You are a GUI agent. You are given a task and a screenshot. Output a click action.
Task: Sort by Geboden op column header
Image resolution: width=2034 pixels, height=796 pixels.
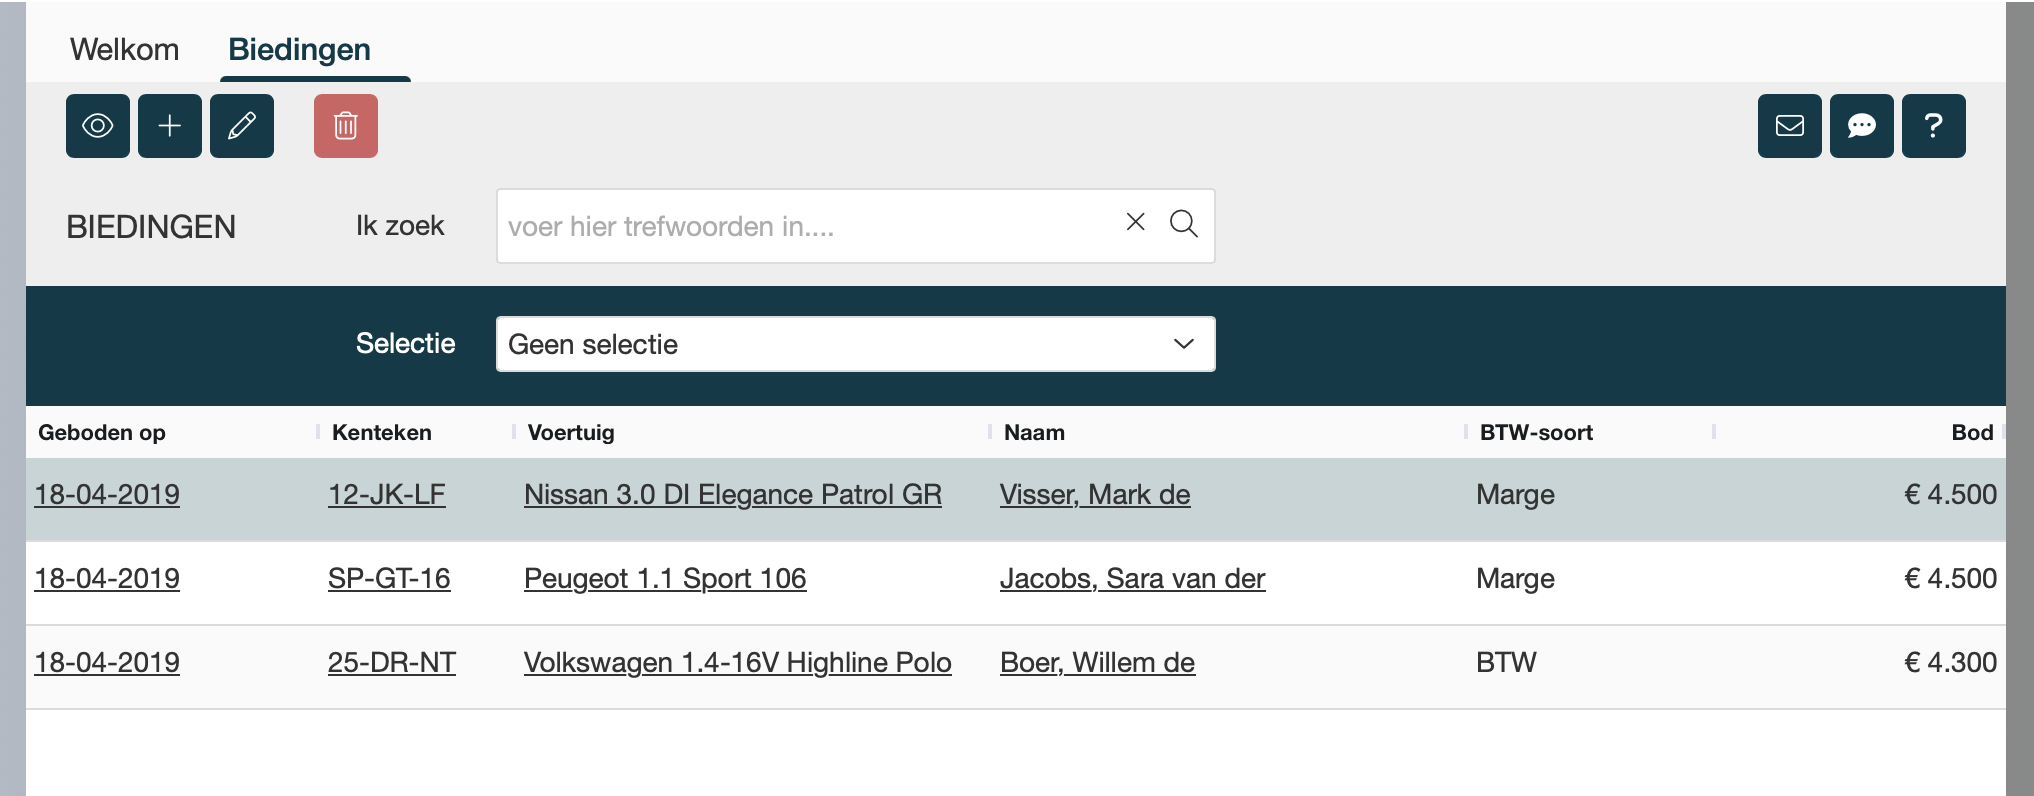pos(102,433)
